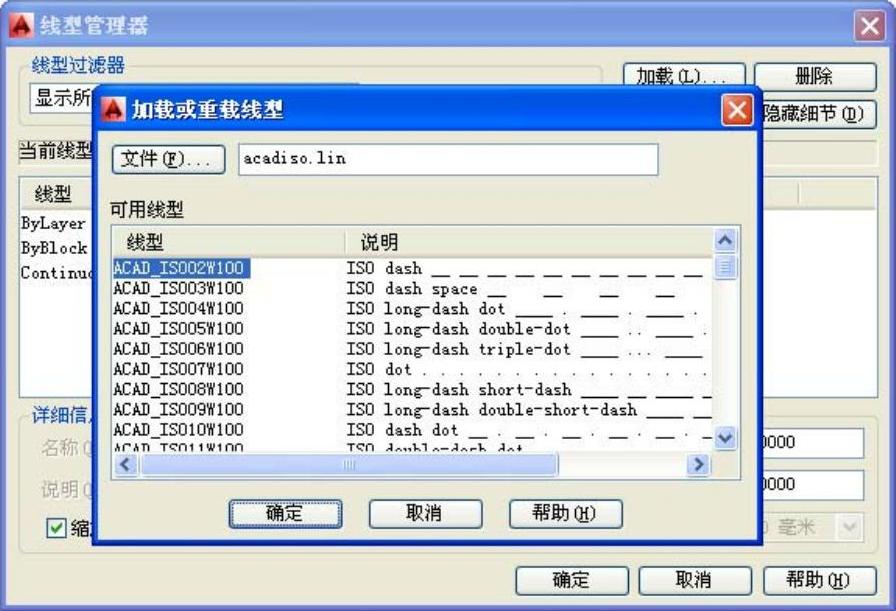
Task: Cancel the load linetype dialog with 取消
Action: tap(425, 513)
